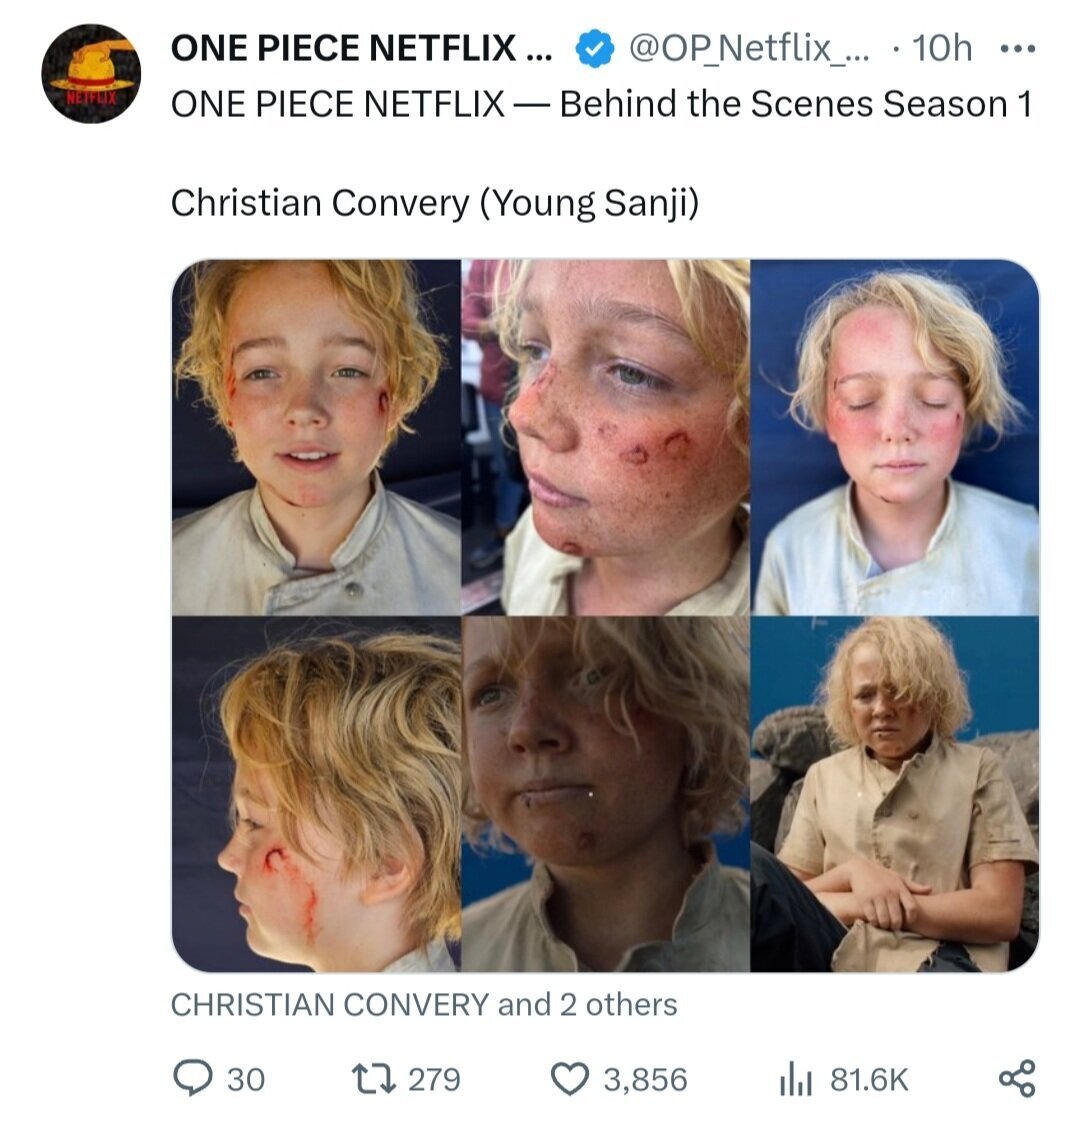Open the three-dot more options menu
The height and width of the screenshot is (1121, 1080).
click(1018, 48)
